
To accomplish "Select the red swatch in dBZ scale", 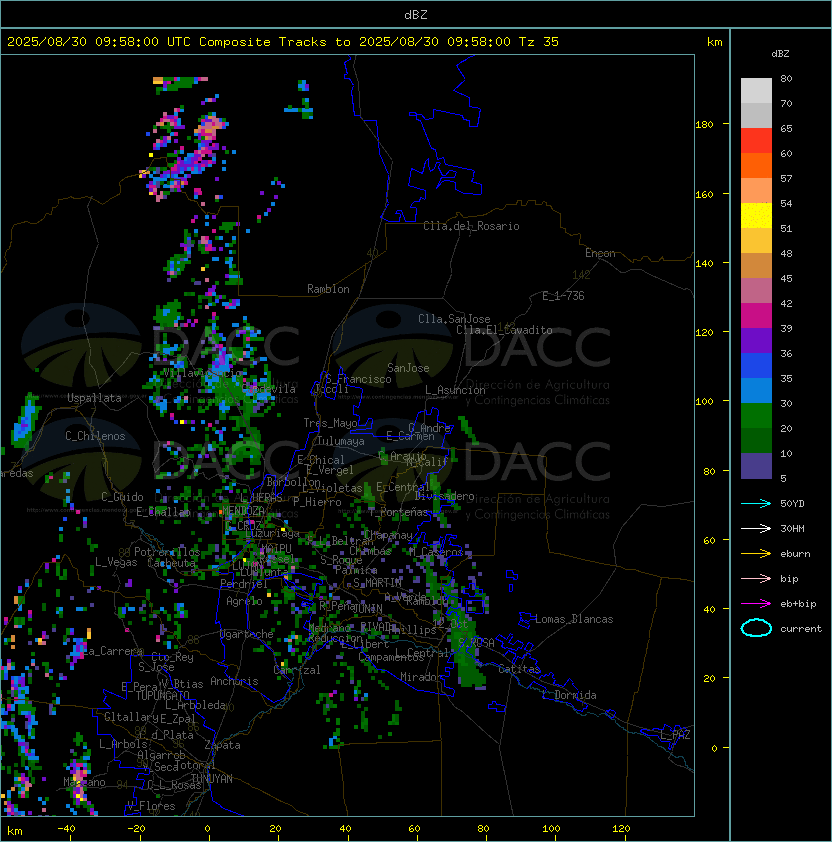I will tap(756, 141).
